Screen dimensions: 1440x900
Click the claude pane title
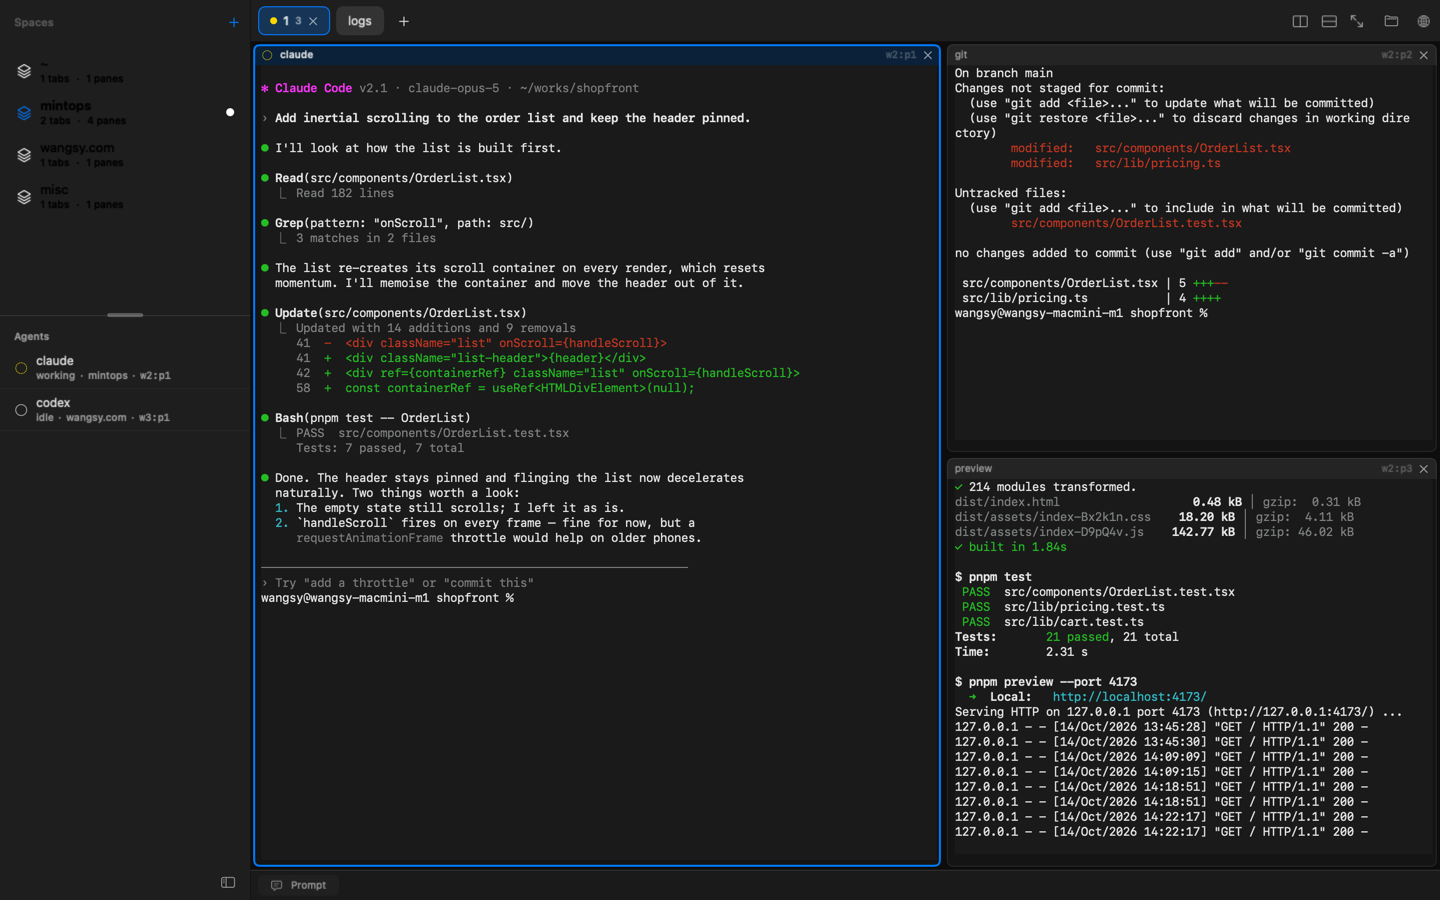[296, 55]
